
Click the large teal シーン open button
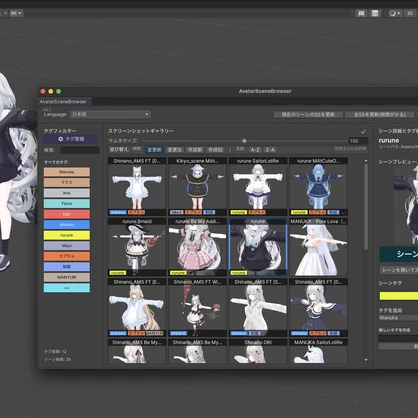[x=399, y=254]
